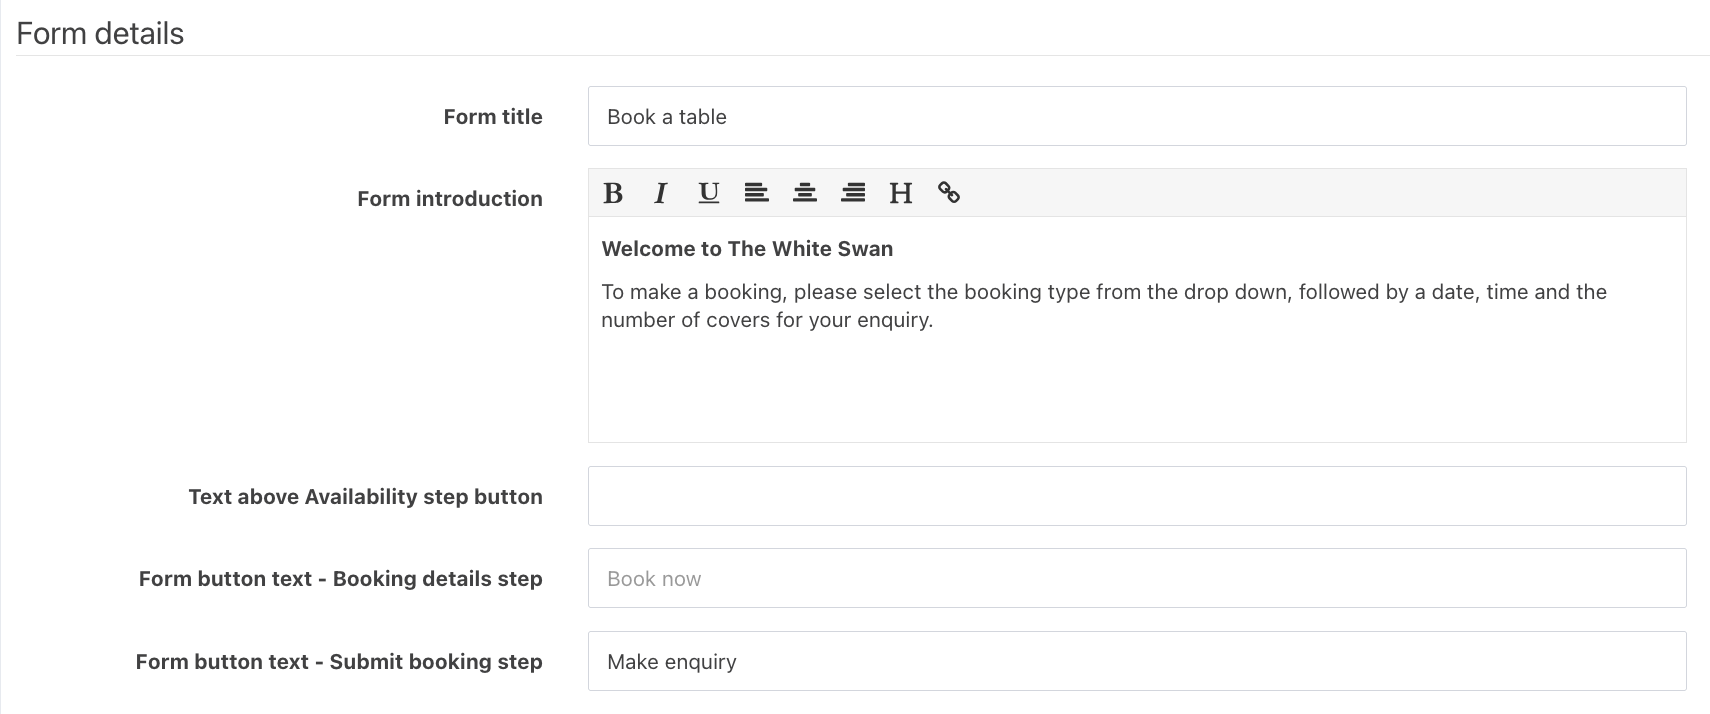This screenshot has width=1710, height=714.
Task: Click the empty Text above Availability step field
Action: point(1137,496)
